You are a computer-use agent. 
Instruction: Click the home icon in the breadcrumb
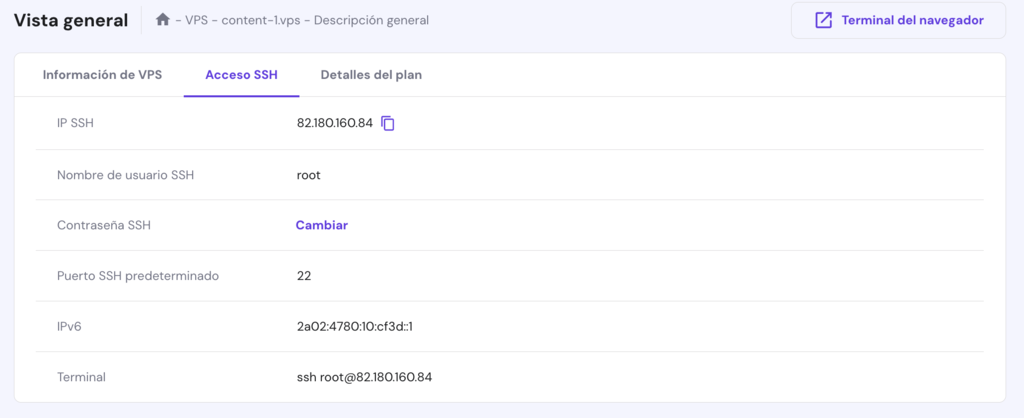pos(163,19)
